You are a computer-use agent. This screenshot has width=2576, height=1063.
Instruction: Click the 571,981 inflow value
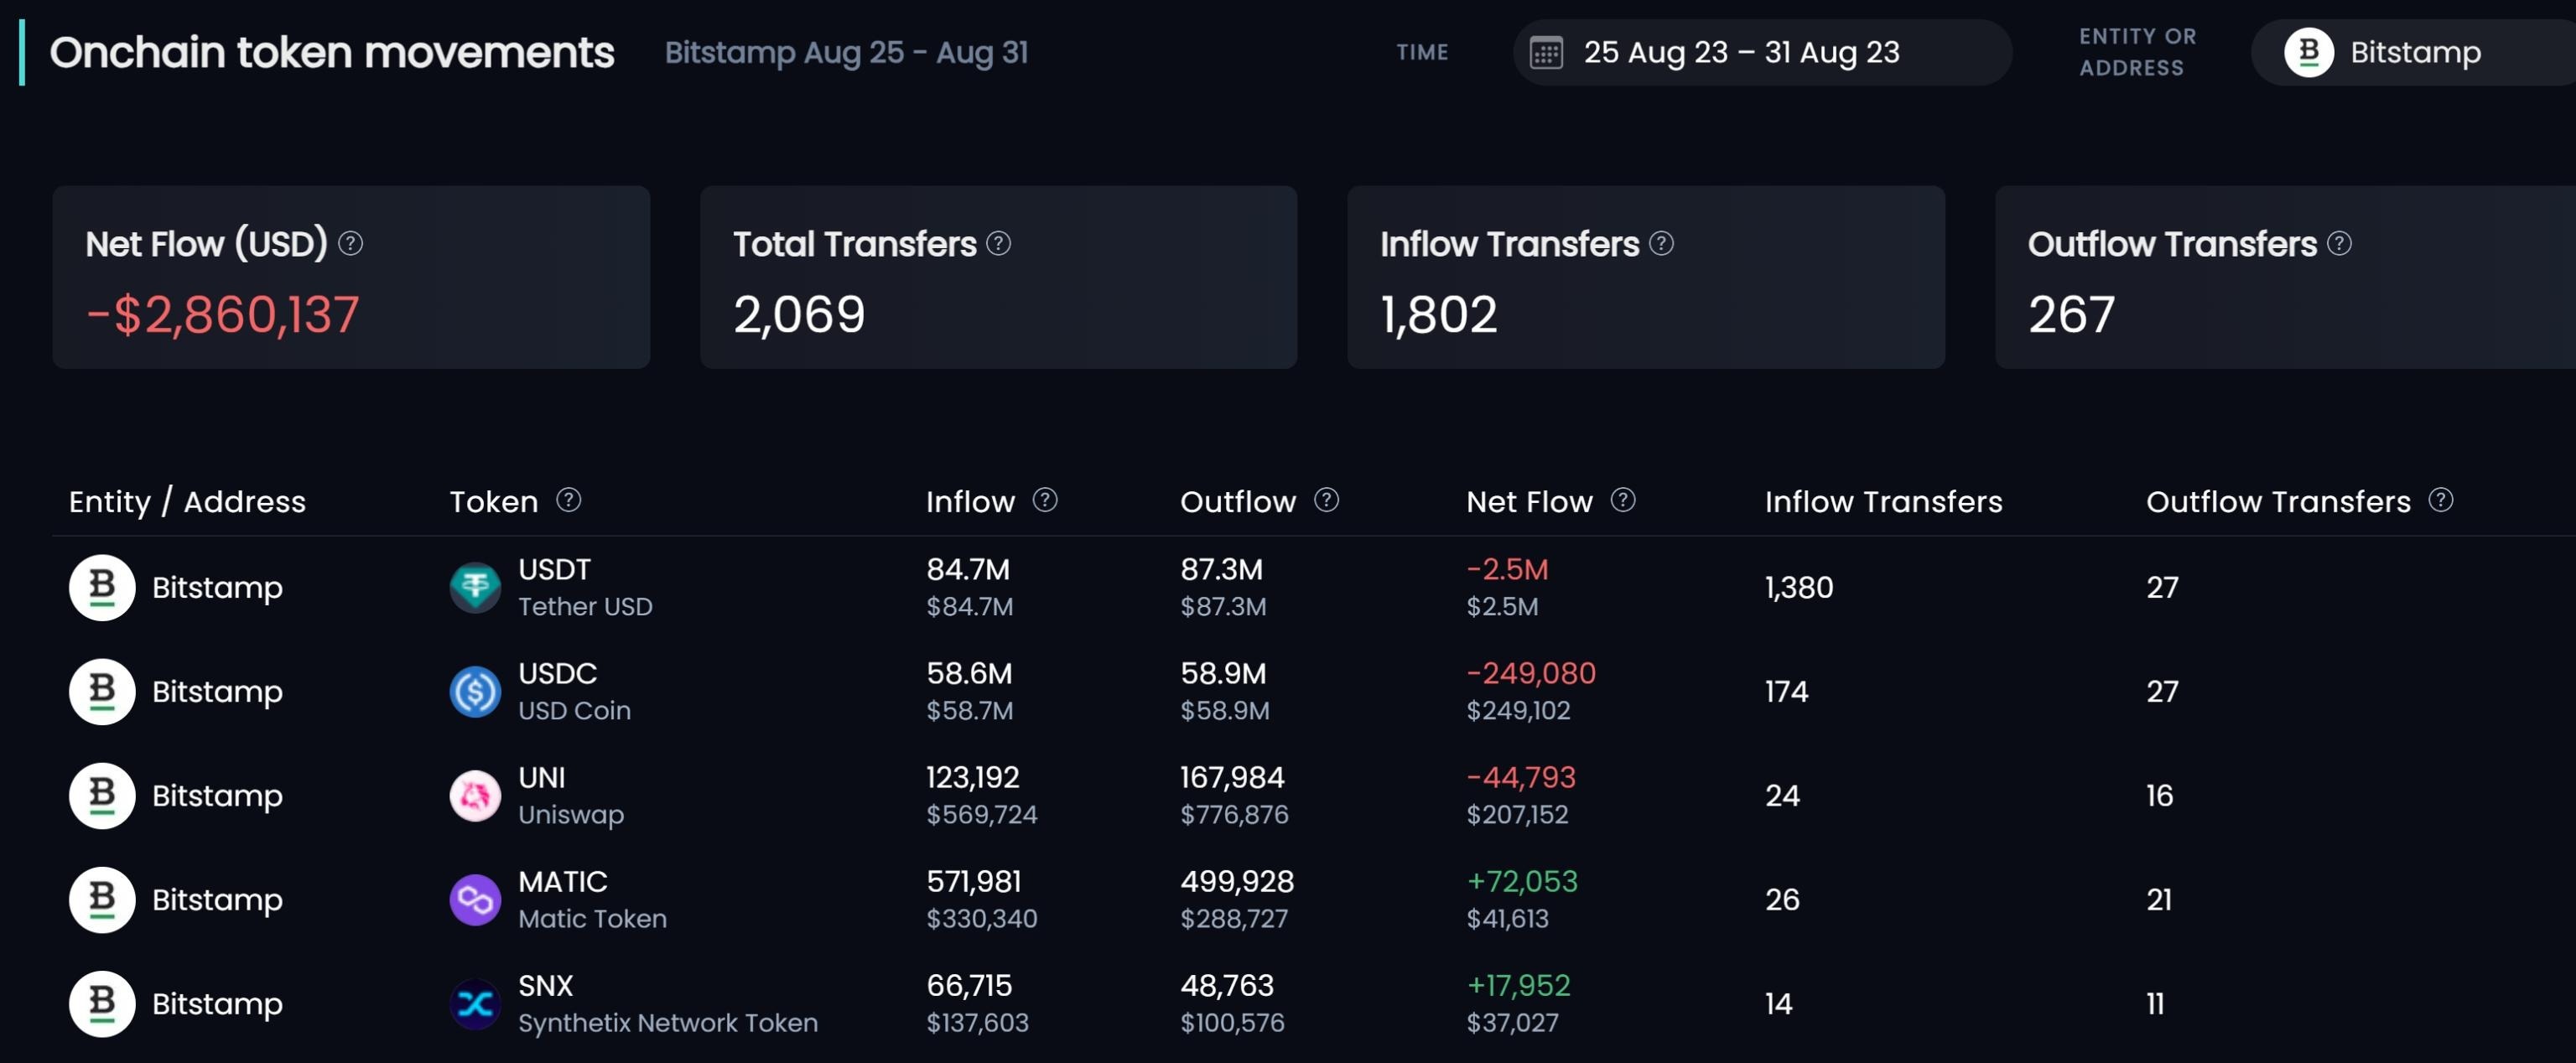pos(973,881)
